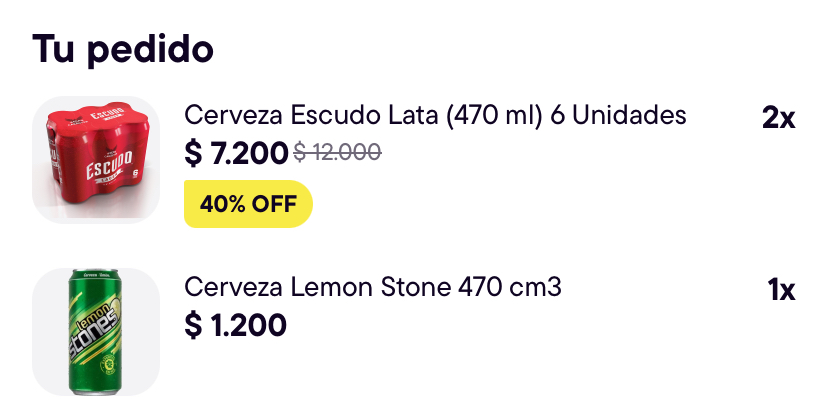The height and width of the screenshot is (414, 828).
Task: Click the 2x quantity for Escudo
Action: [778, 118]
